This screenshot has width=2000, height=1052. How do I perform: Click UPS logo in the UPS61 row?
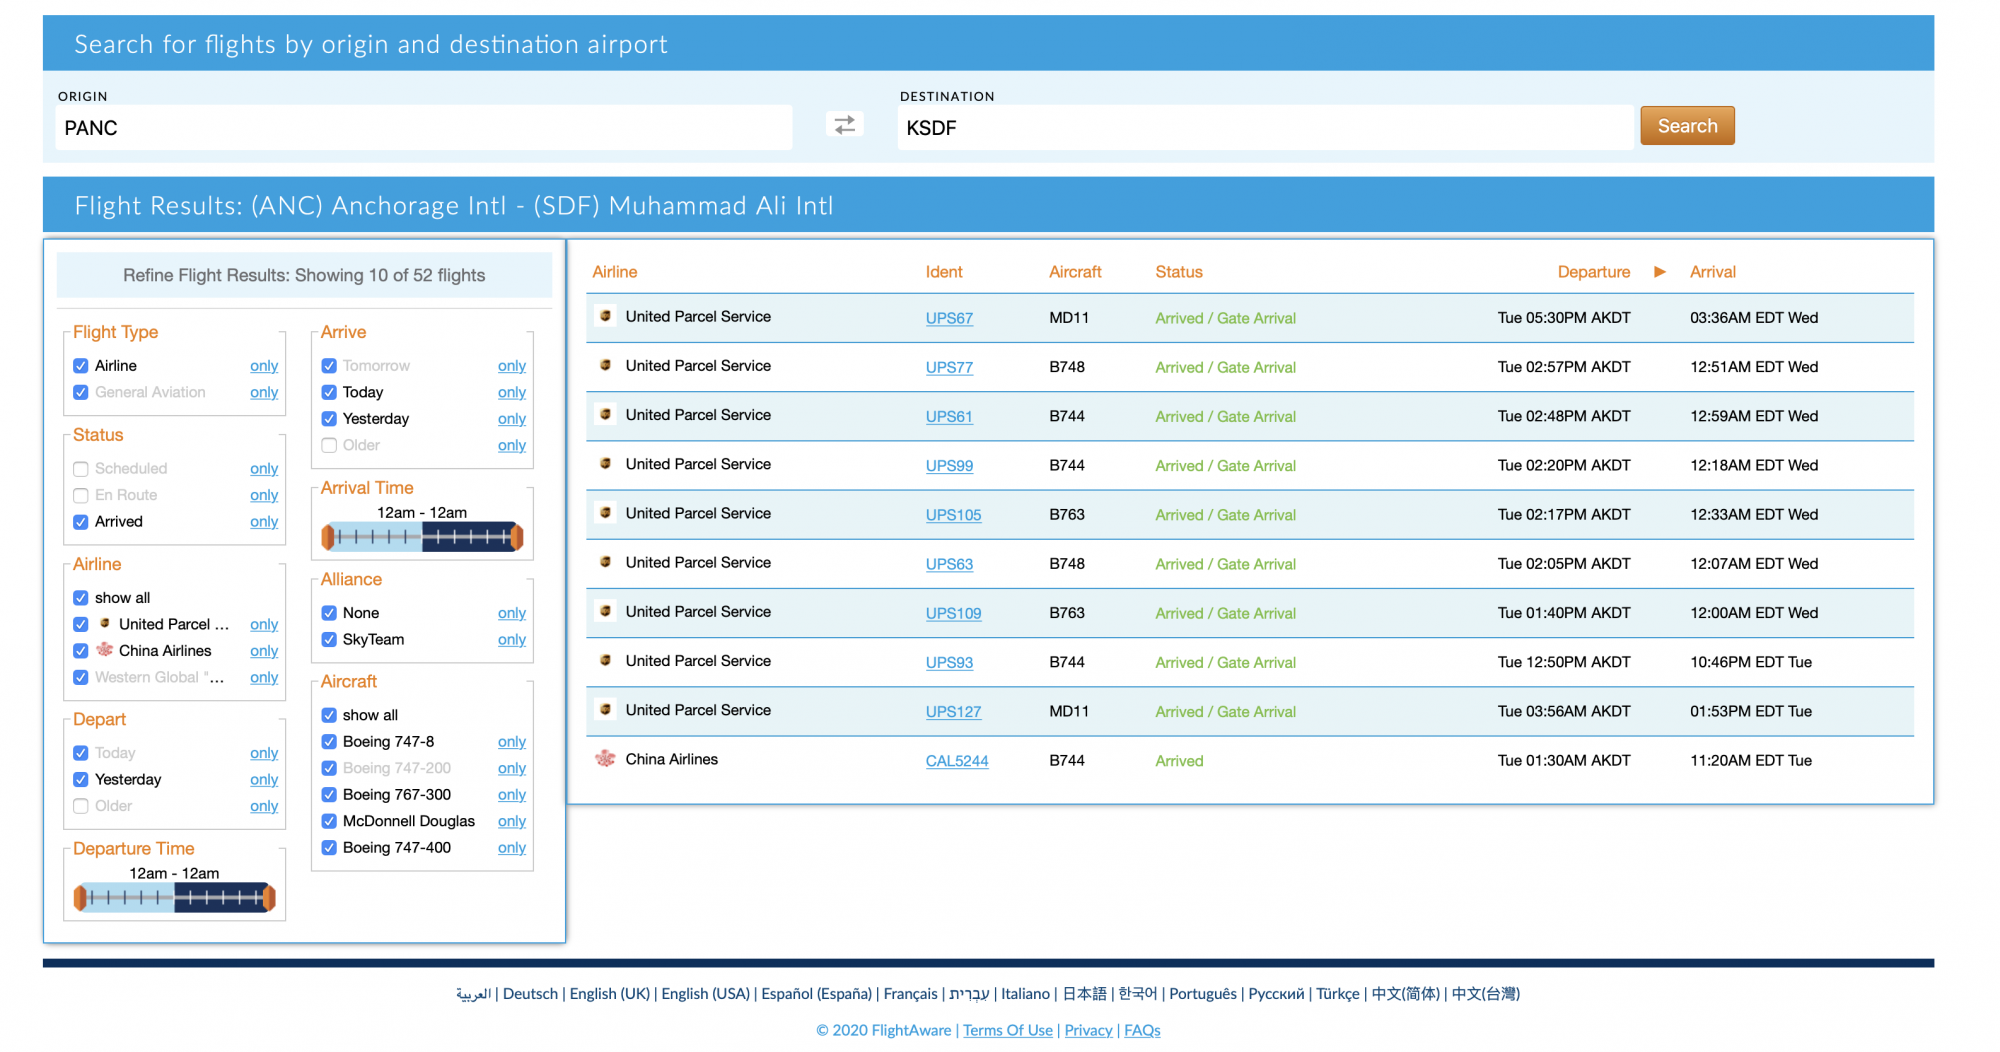[605, 414]
